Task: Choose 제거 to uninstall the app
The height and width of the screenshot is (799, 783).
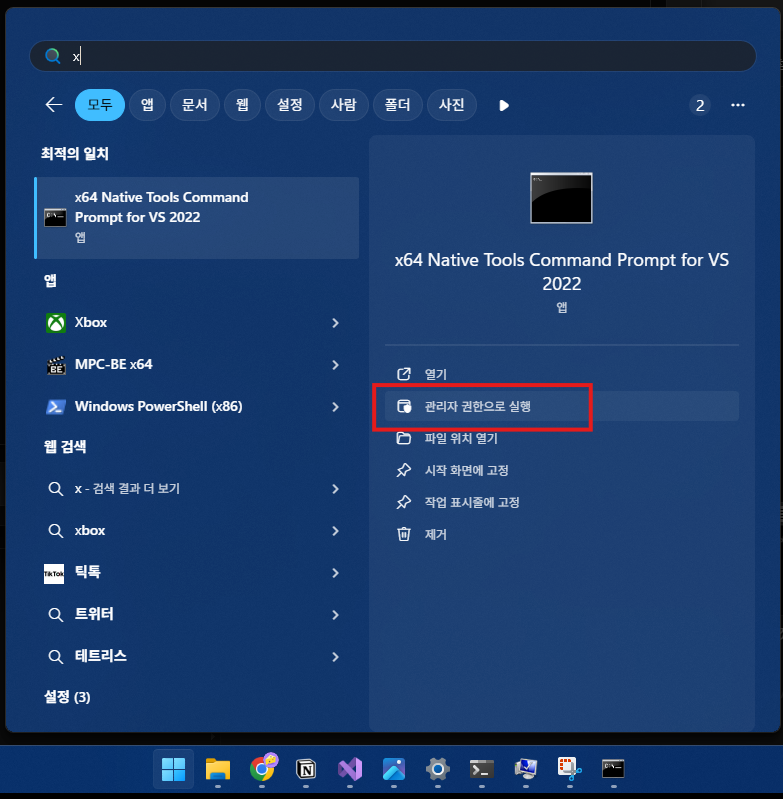Action: pyautogui.click(x=562, y=535)
